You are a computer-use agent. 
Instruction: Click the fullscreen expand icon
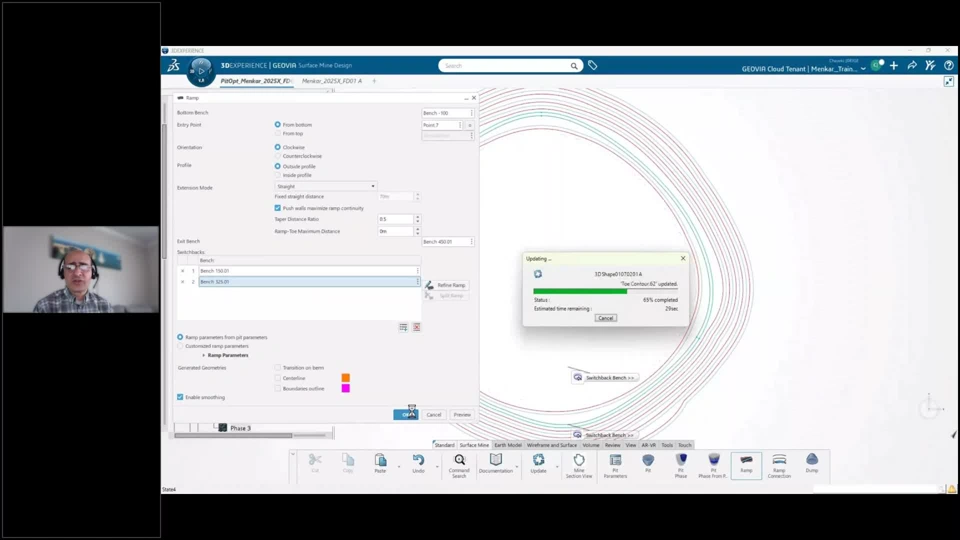pos(948,81)
